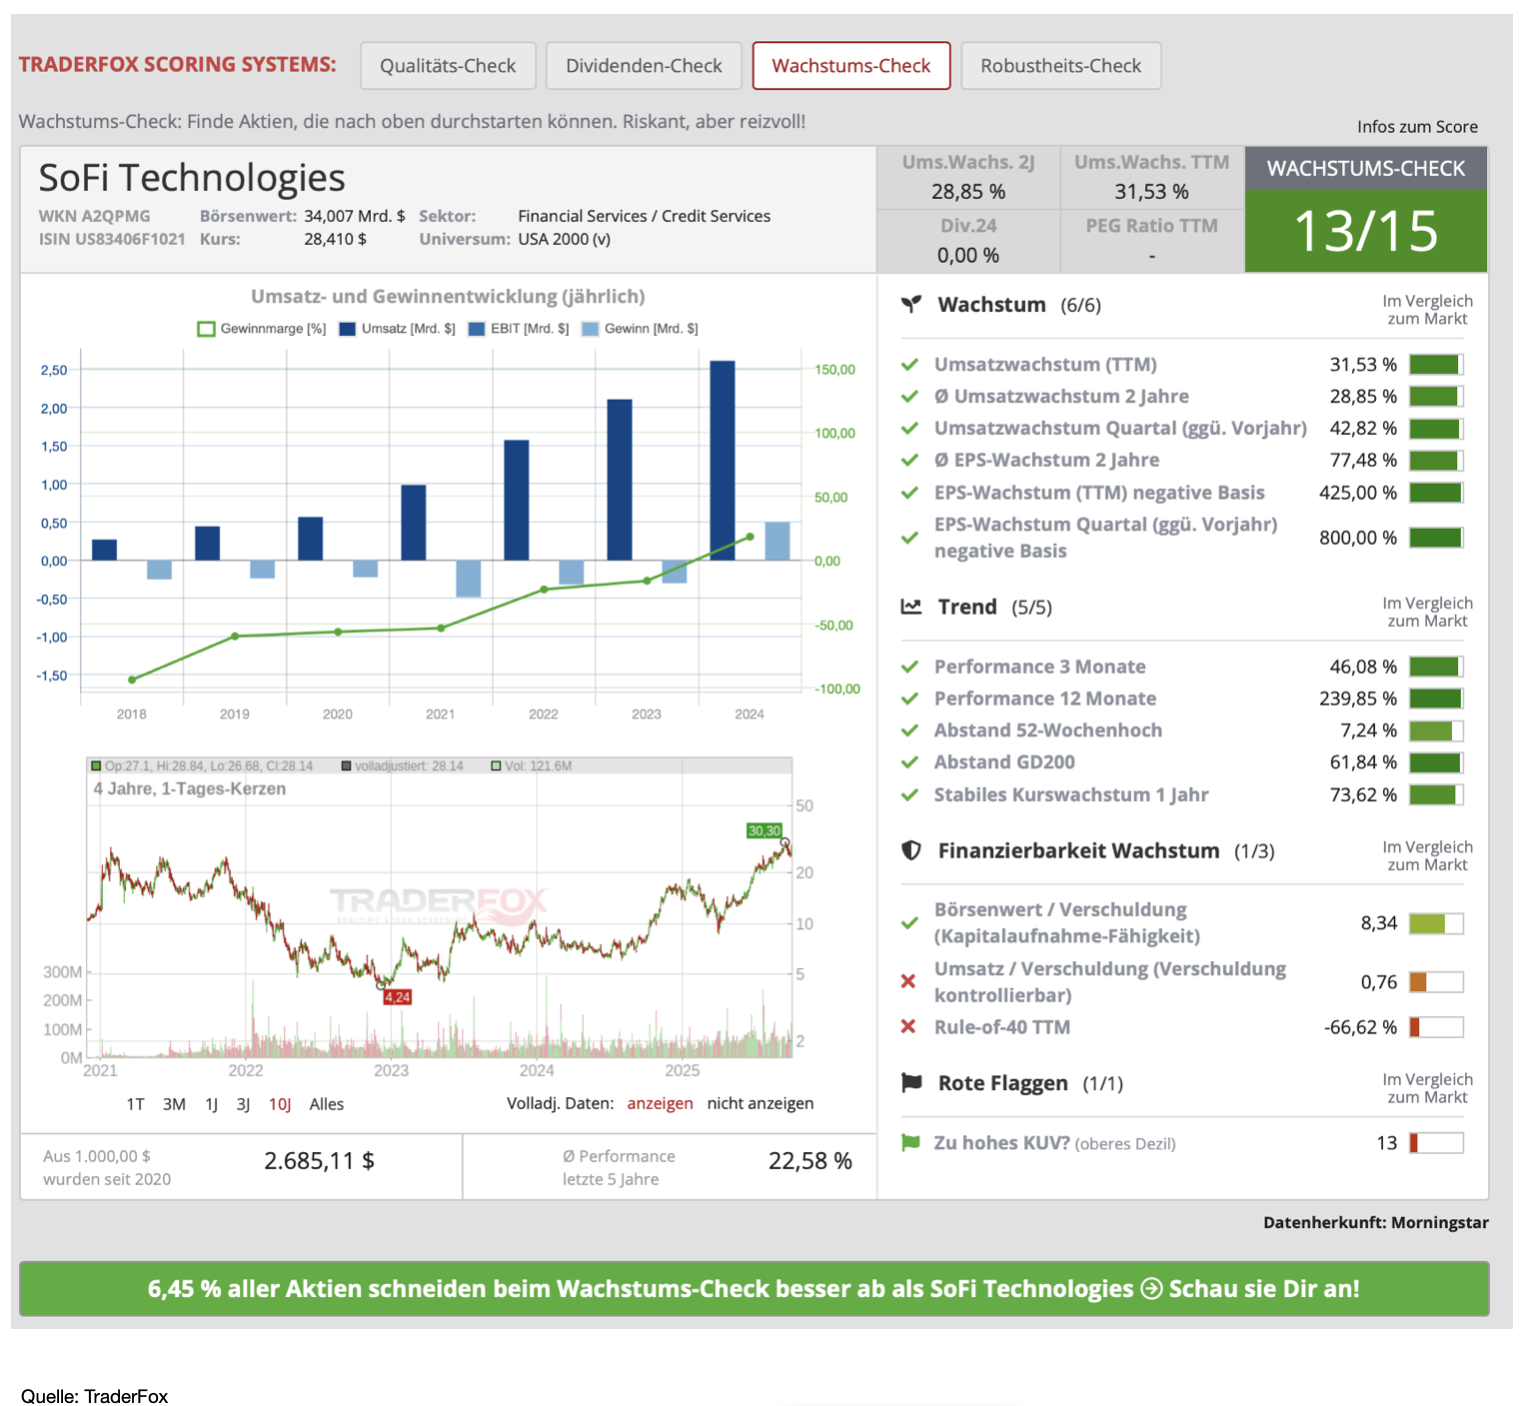Screen dimensions: 1536x1406
Task: Select the 3M chart timeframe
Action: pos(174,1104)
